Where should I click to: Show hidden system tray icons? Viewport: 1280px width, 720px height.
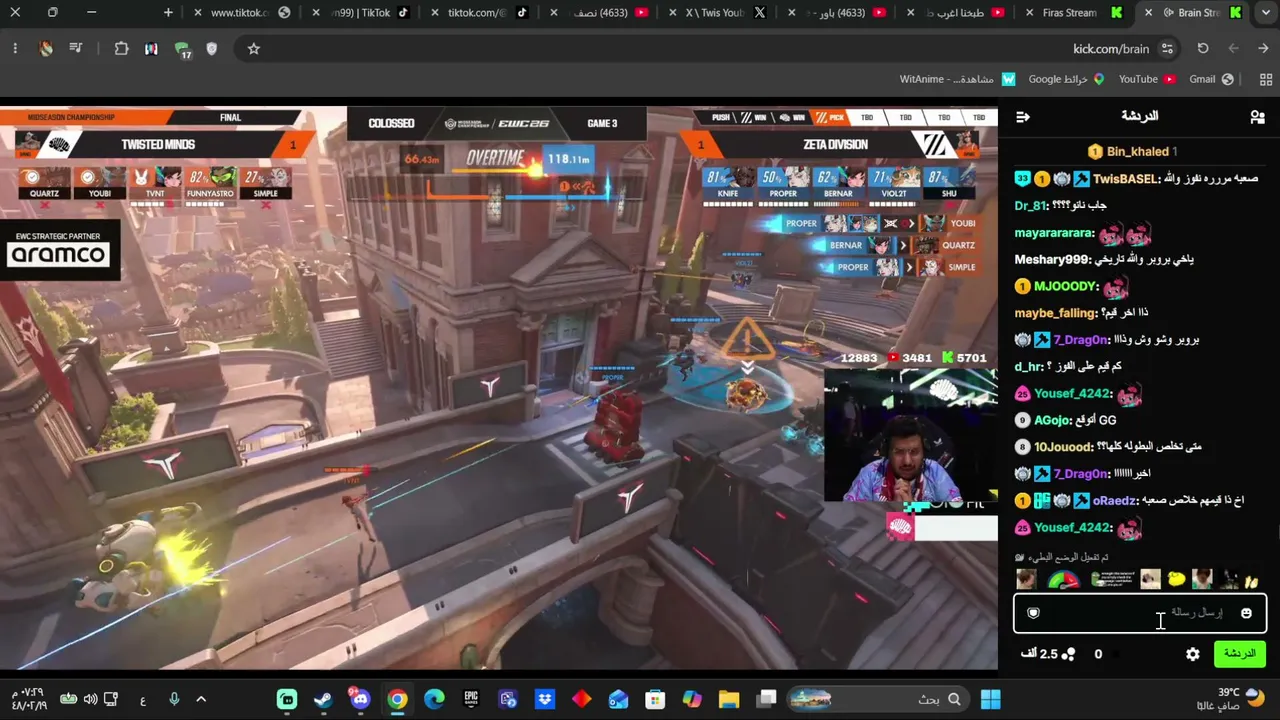point(201,699)
